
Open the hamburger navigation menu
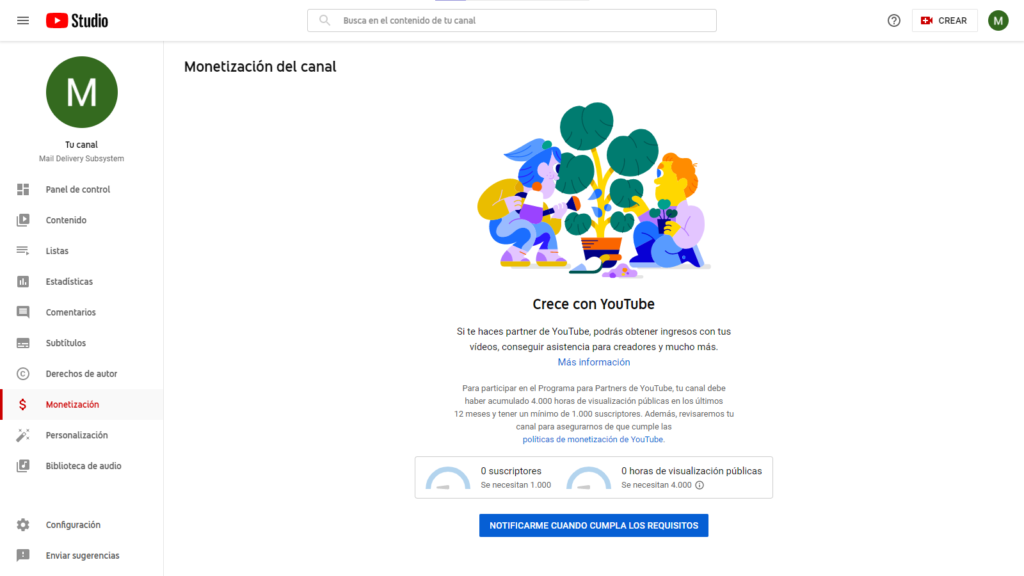click(23, 20)
